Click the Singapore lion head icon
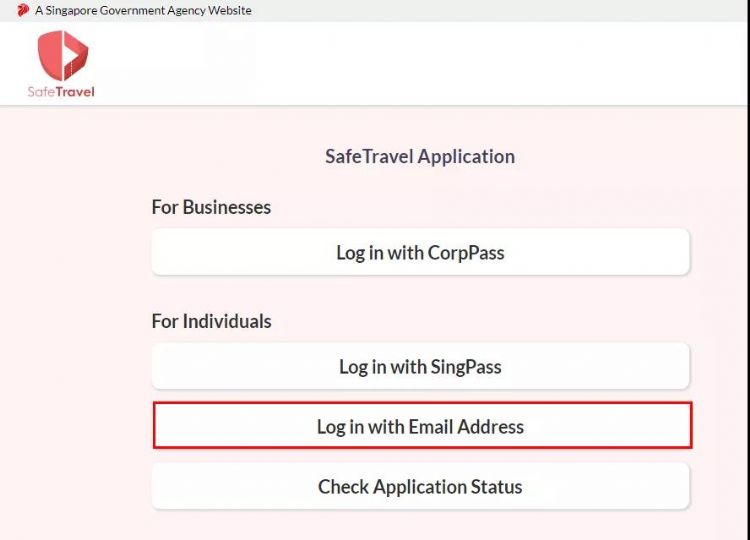750x540 pixels. click(23, 10)
